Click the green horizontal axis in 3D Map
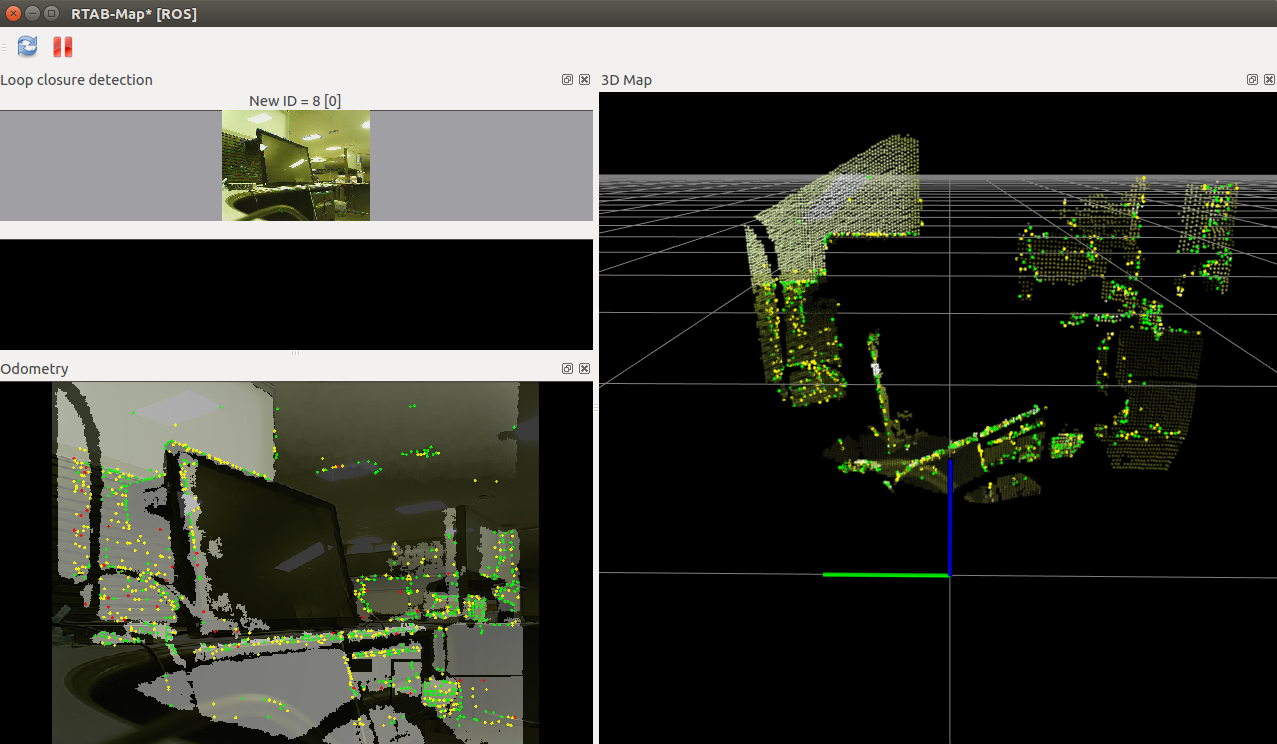The image size is (1277, 744). (x=884, y=575)
